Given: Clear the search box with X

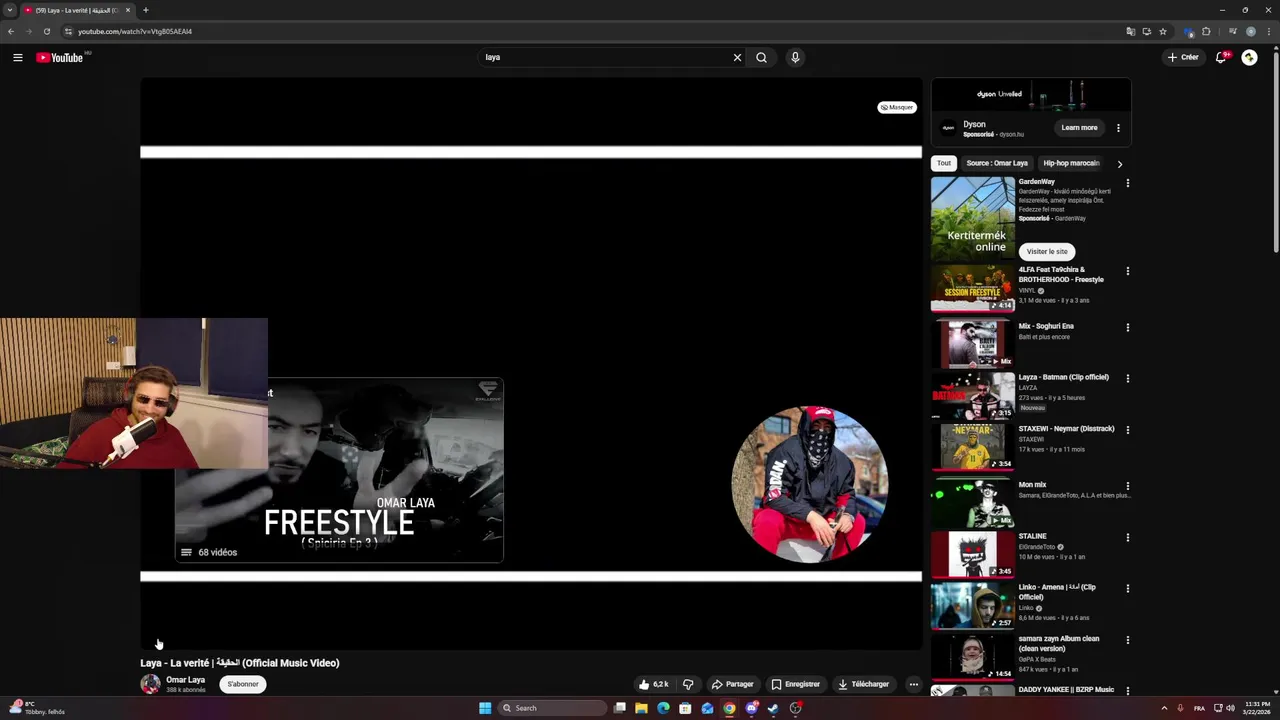Looking at the screenshot, I should tap(737, 57).
